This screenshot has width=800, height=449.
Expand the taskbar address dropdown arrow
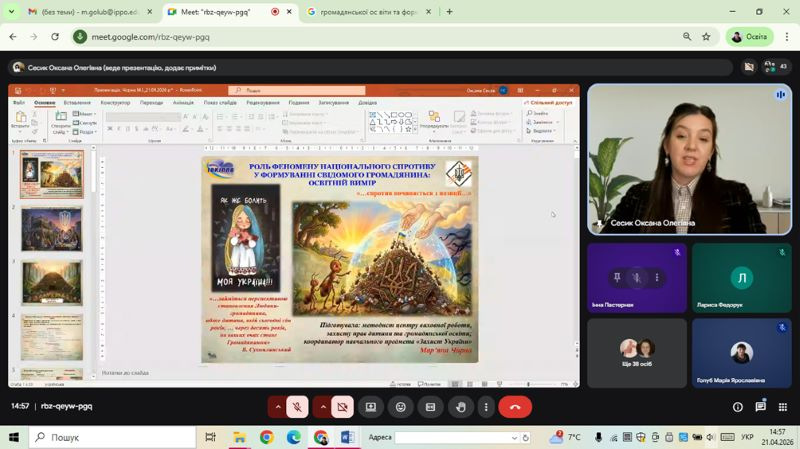(x=514, y=438)
